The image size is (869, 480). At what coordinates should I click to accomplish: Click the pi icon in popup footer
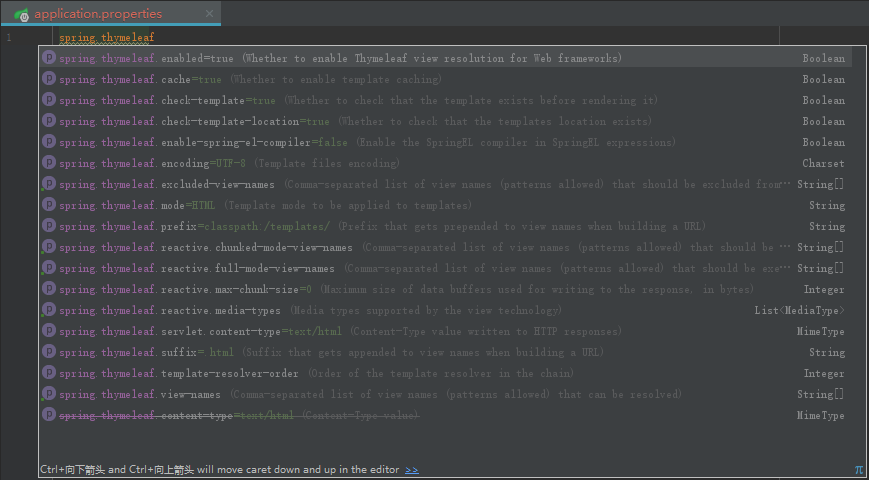pyautogui.click(x=858, y=469)
